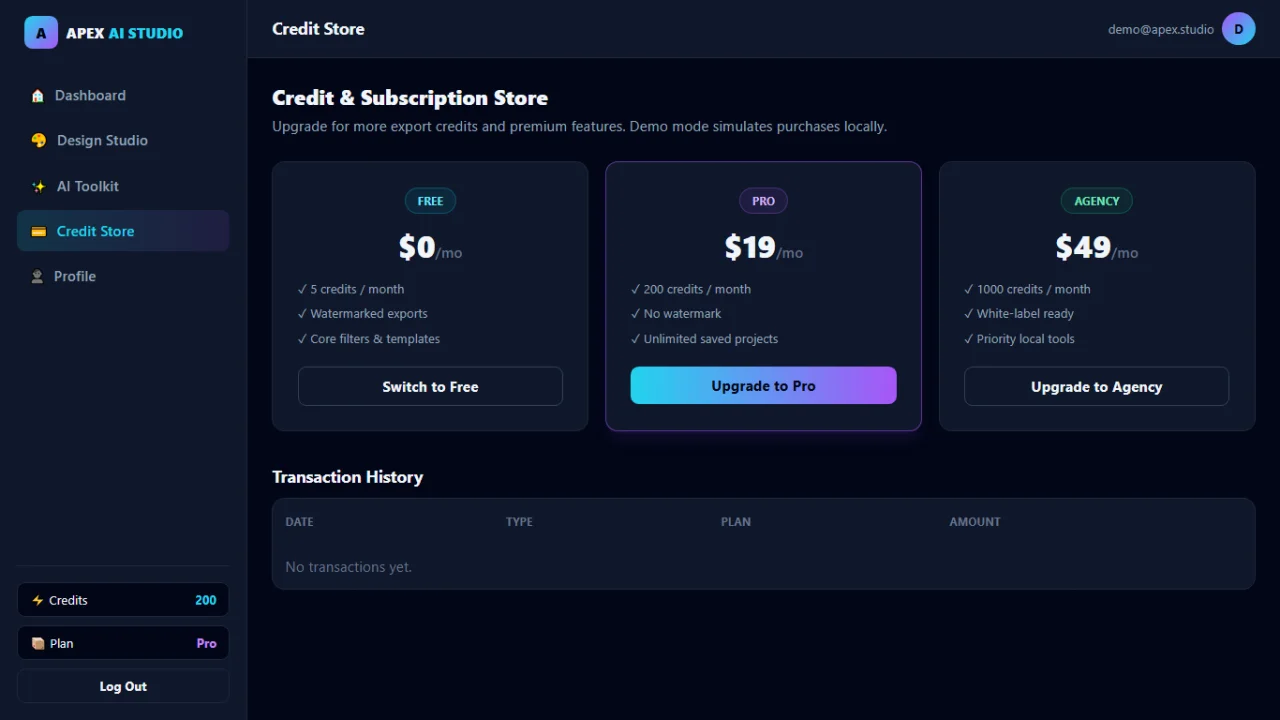
Task: Click the Design Studio palette icon
Action: (x=39, y=141)
